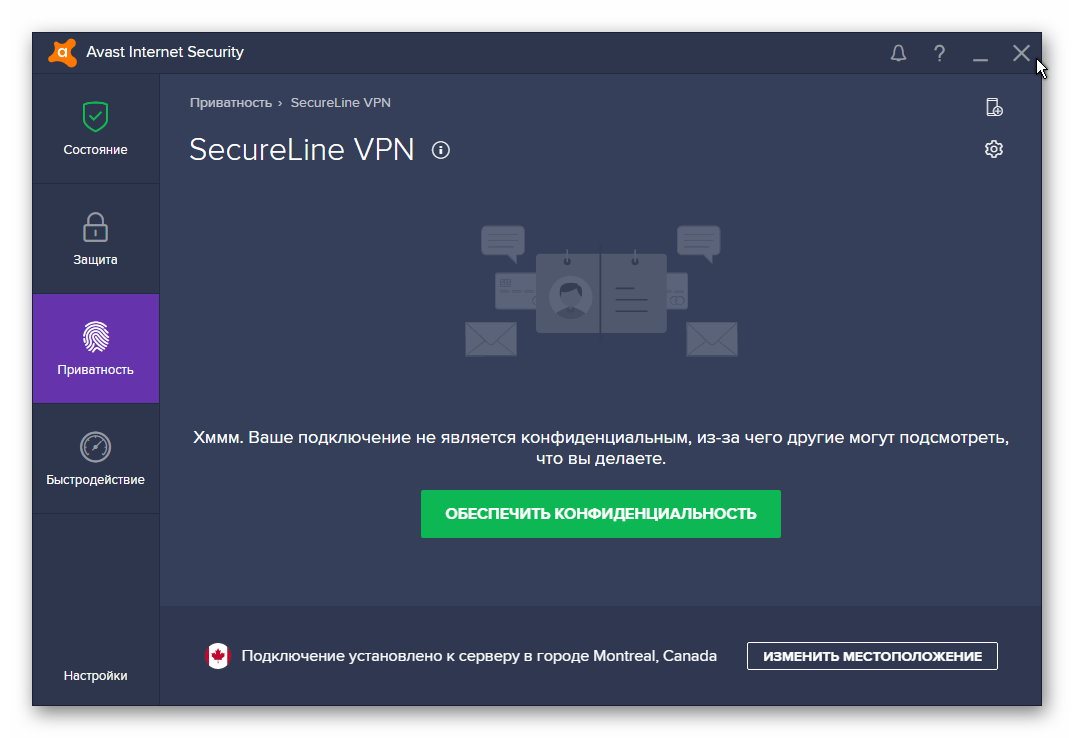1074x738 pixels.
Task: Click the info icon beside SecureLine VPN
Action: 440,150
